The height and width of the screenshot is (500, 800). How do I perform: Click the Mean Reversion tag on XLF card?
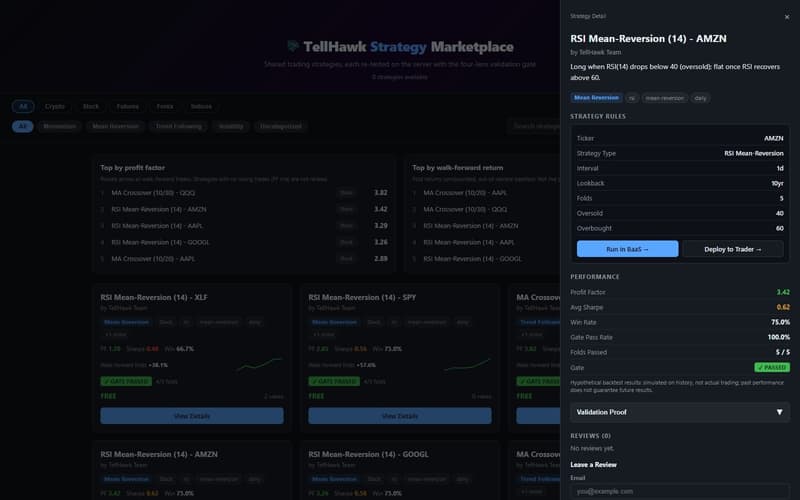coord(126,322)
